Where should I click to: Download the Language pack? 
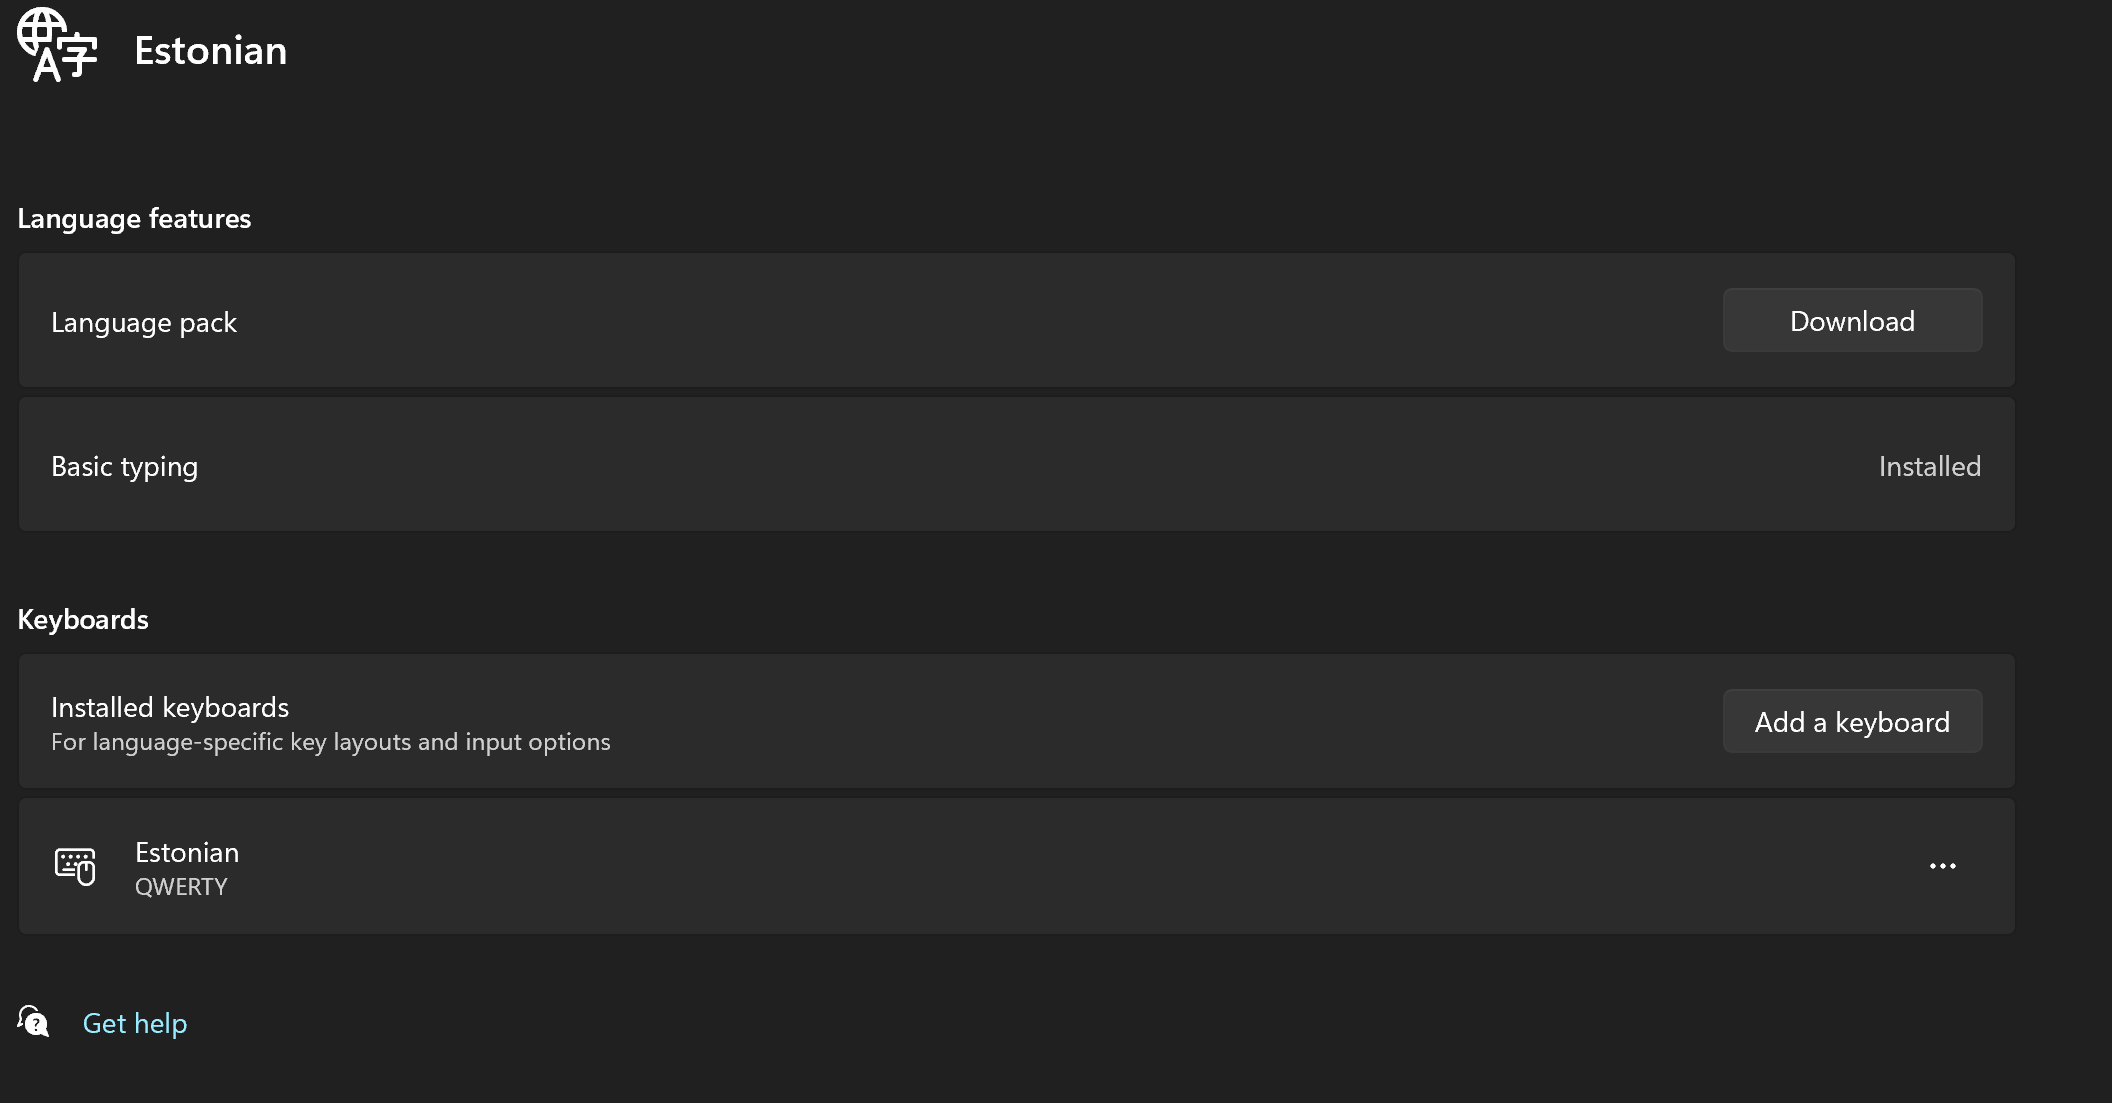coord(1852,321)
